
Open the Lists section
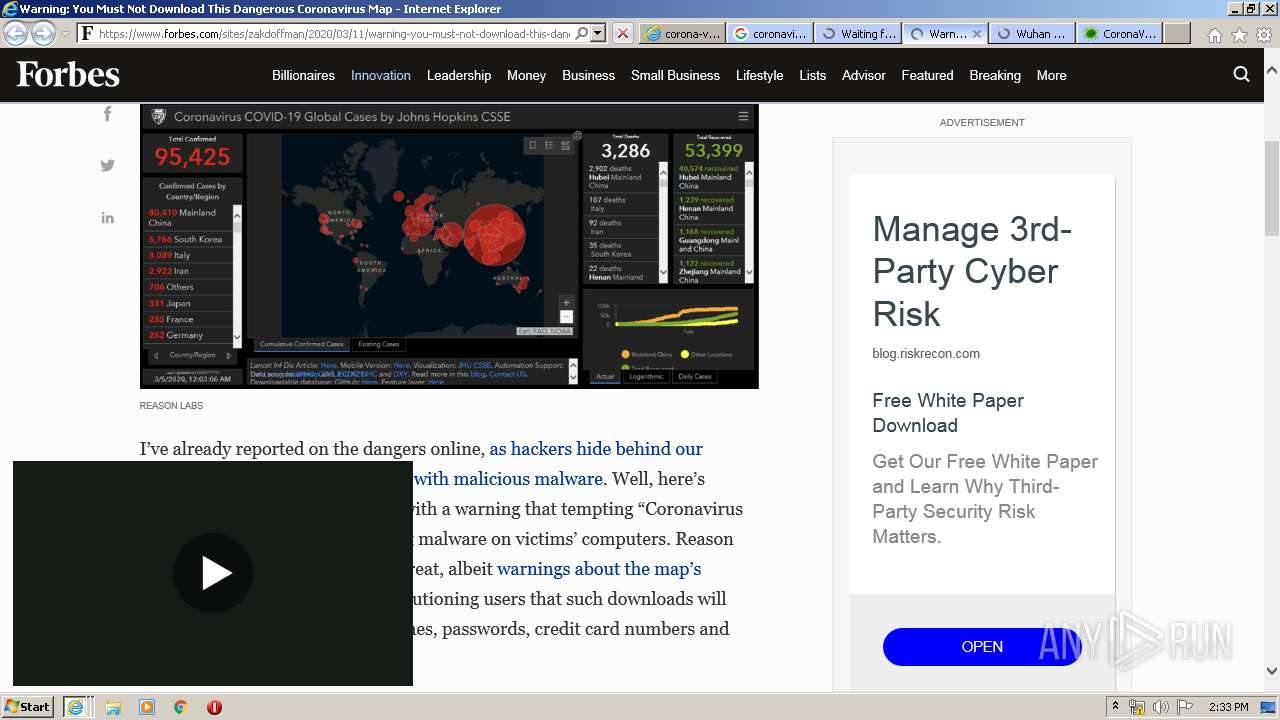pyautogui.click(x=813, y=75)
